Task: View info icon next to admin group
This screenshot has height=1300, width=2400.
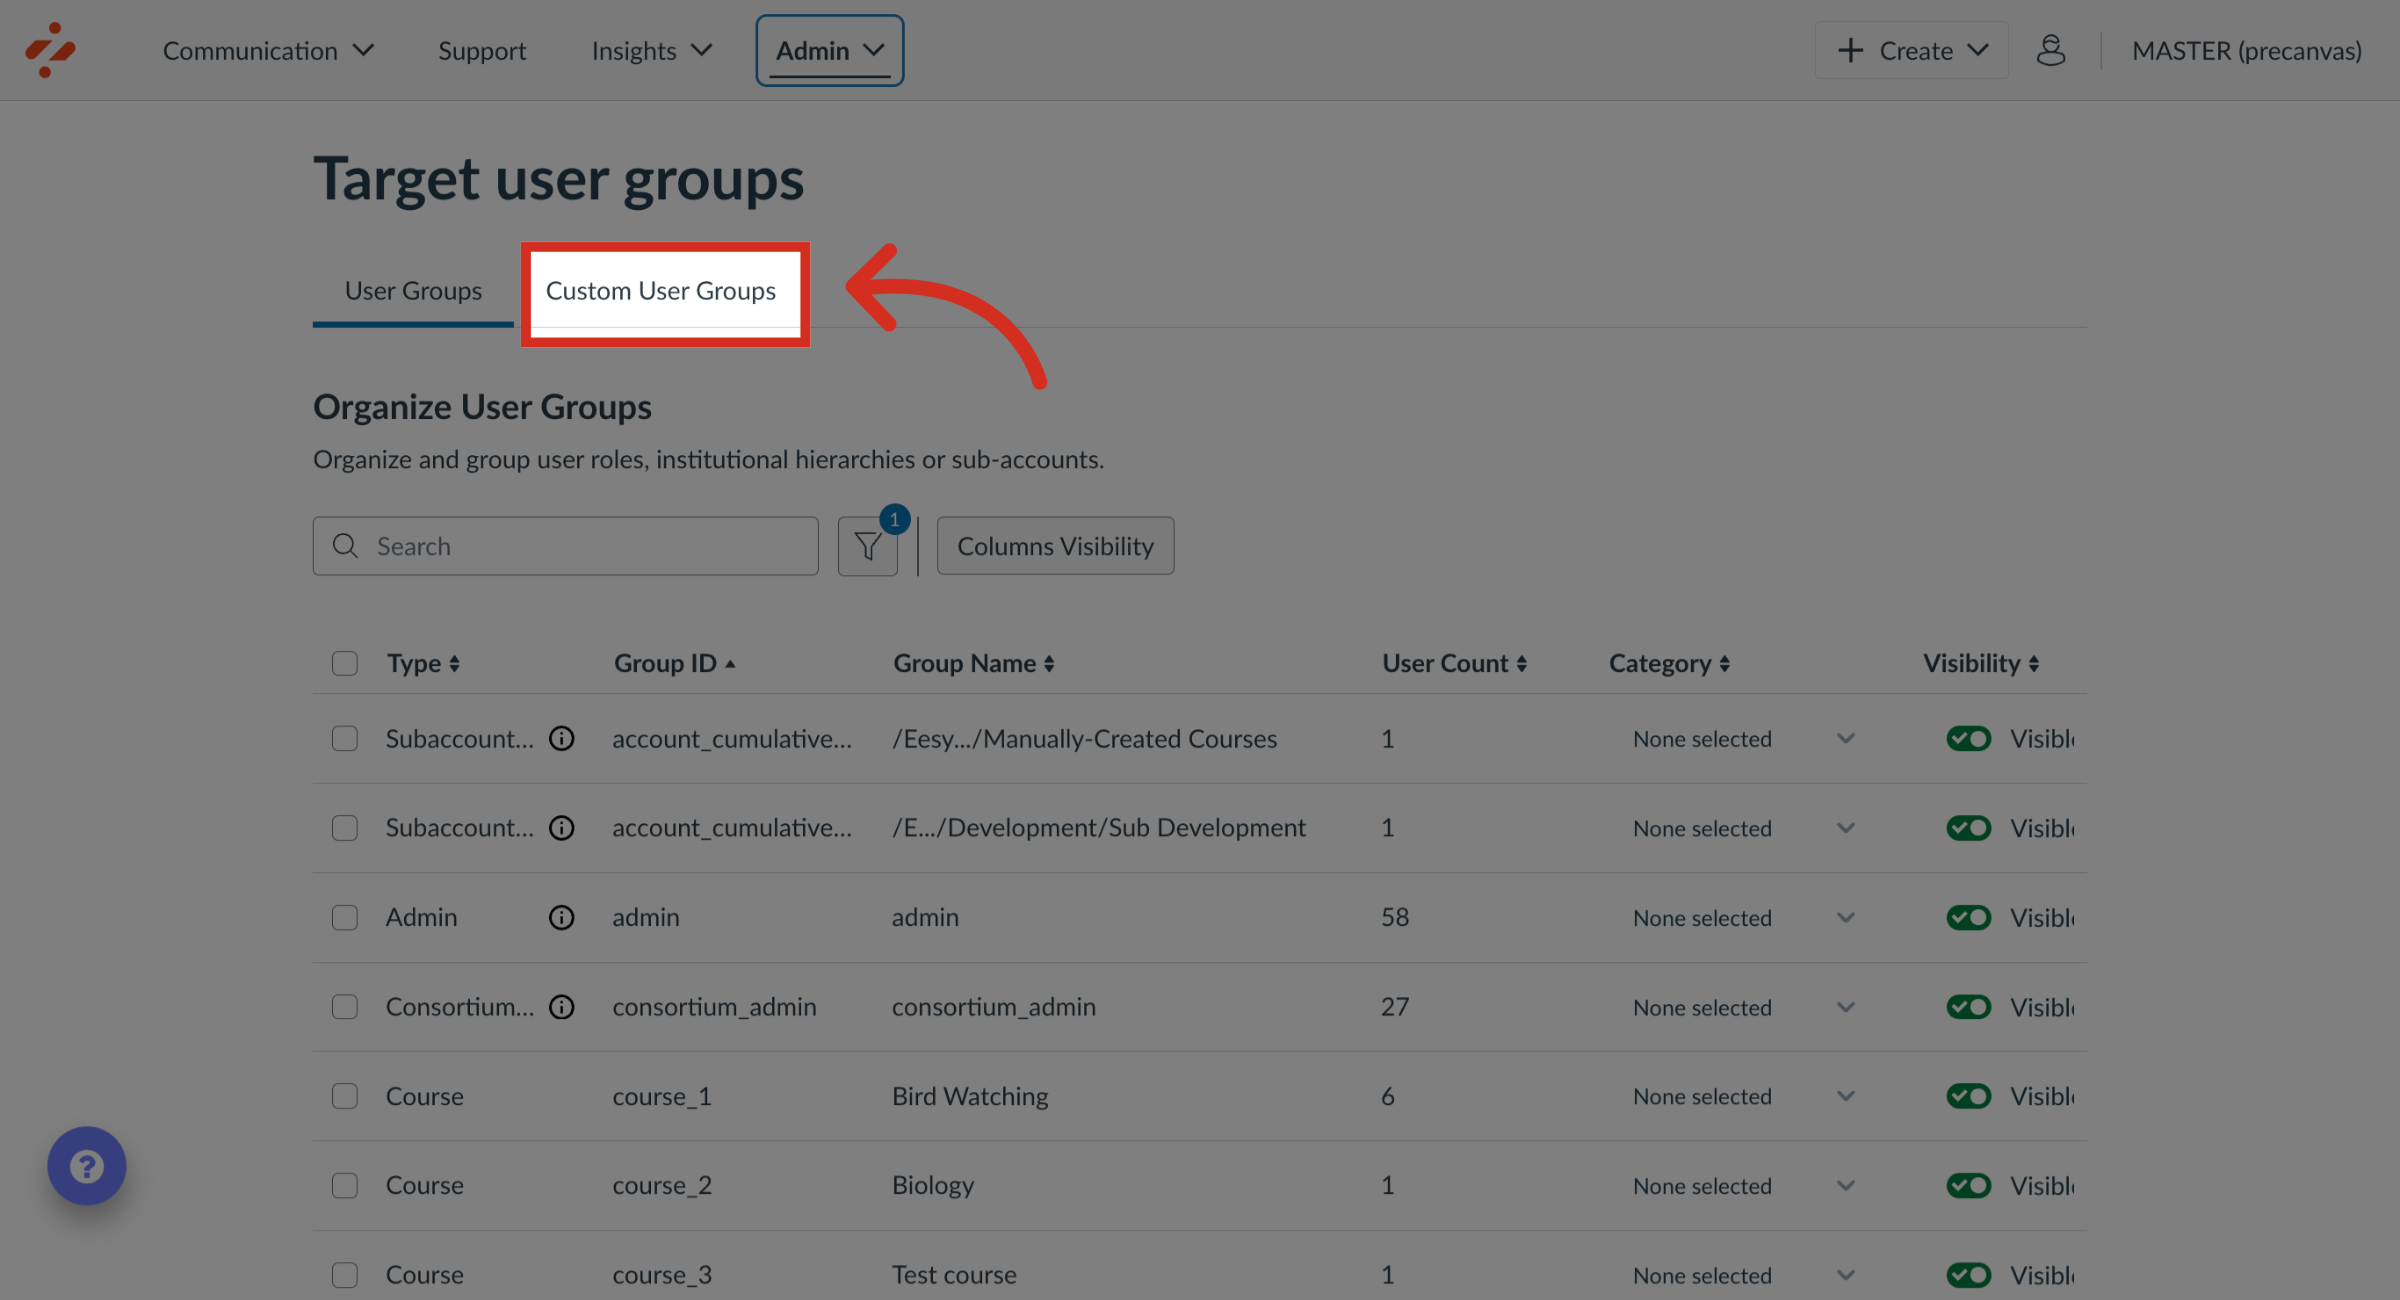Action: tap(561, 917)
